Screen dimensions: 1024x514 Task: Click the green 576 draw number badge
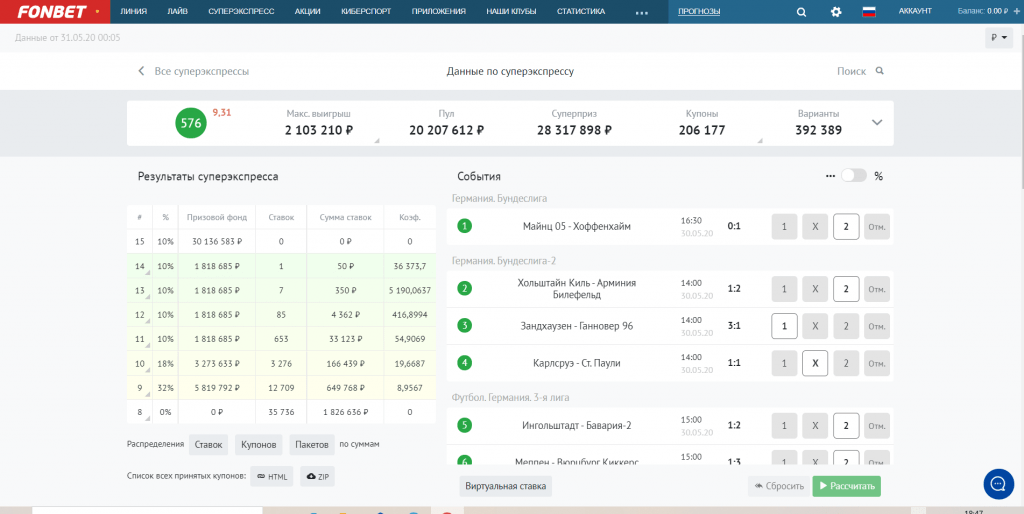click(x=191, y=123)
